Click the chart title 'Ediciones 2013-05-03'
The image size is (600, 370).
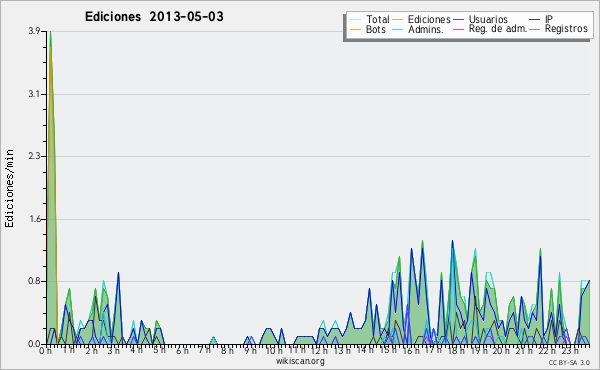click(154, 17)
